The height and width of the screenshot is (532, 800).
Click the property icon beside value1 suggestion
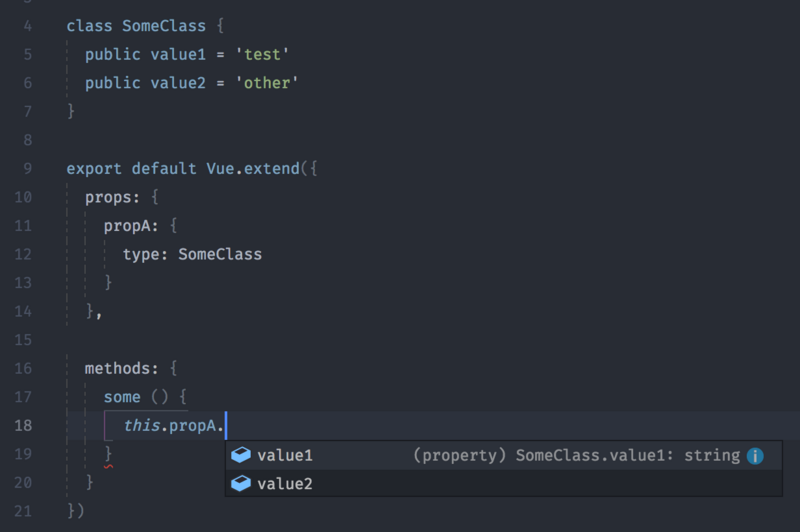pyautogui.click(x=240, y=456)
